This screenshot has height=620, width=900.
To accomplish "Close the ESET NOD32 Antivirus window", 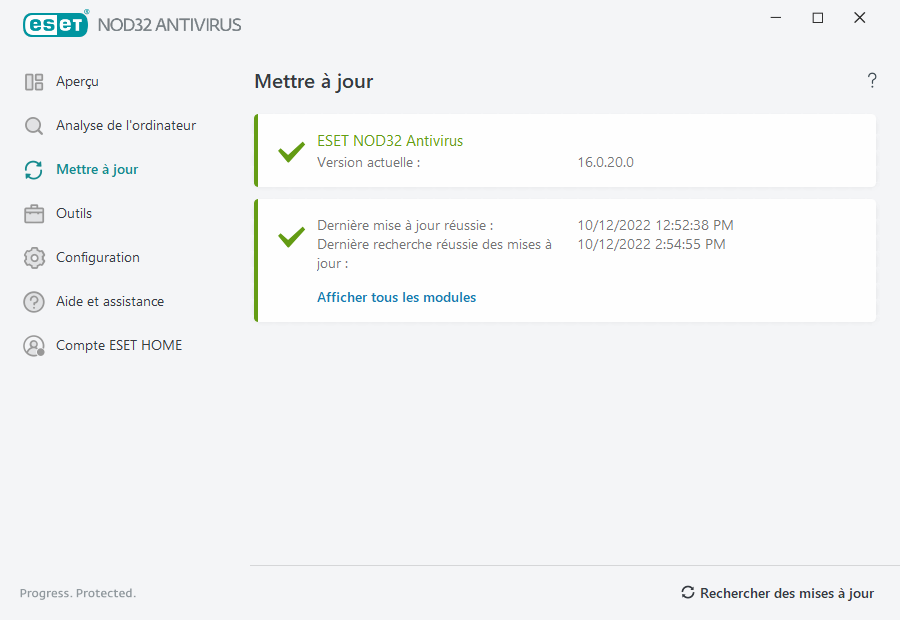I will click(860, 18).
